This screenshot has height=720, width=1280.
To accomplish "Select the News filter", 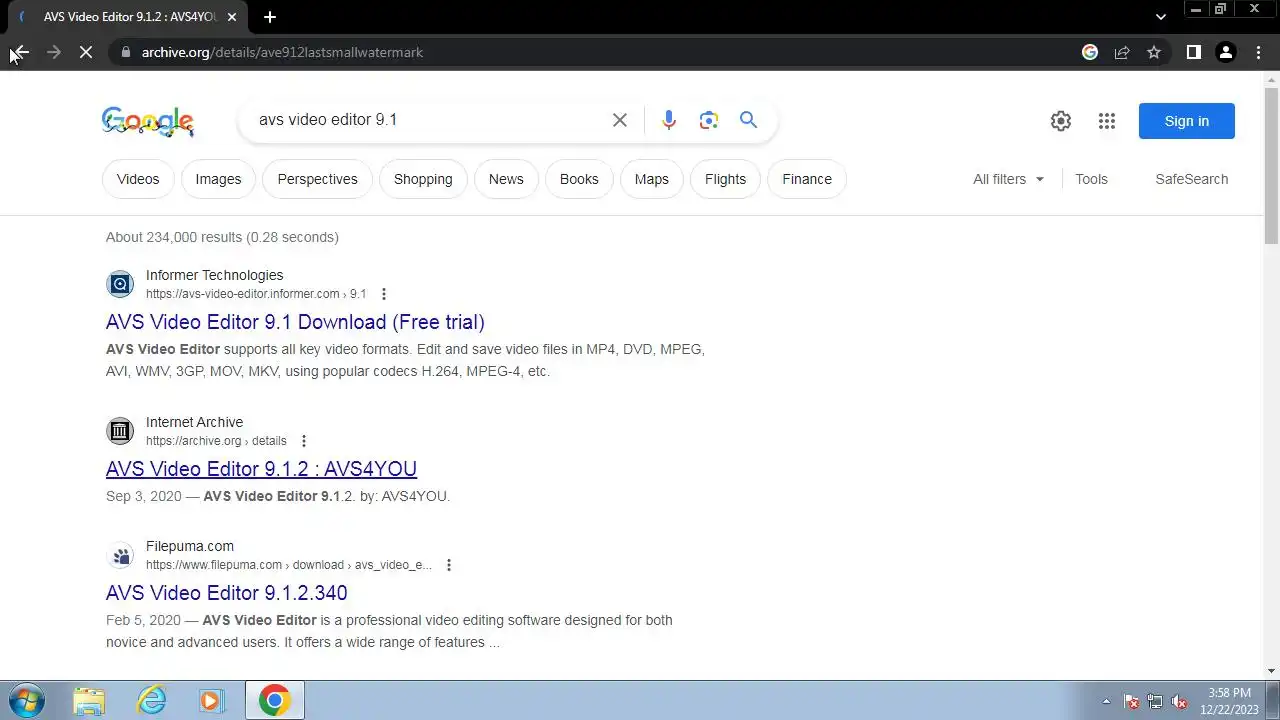I will [x=506, y=179].
